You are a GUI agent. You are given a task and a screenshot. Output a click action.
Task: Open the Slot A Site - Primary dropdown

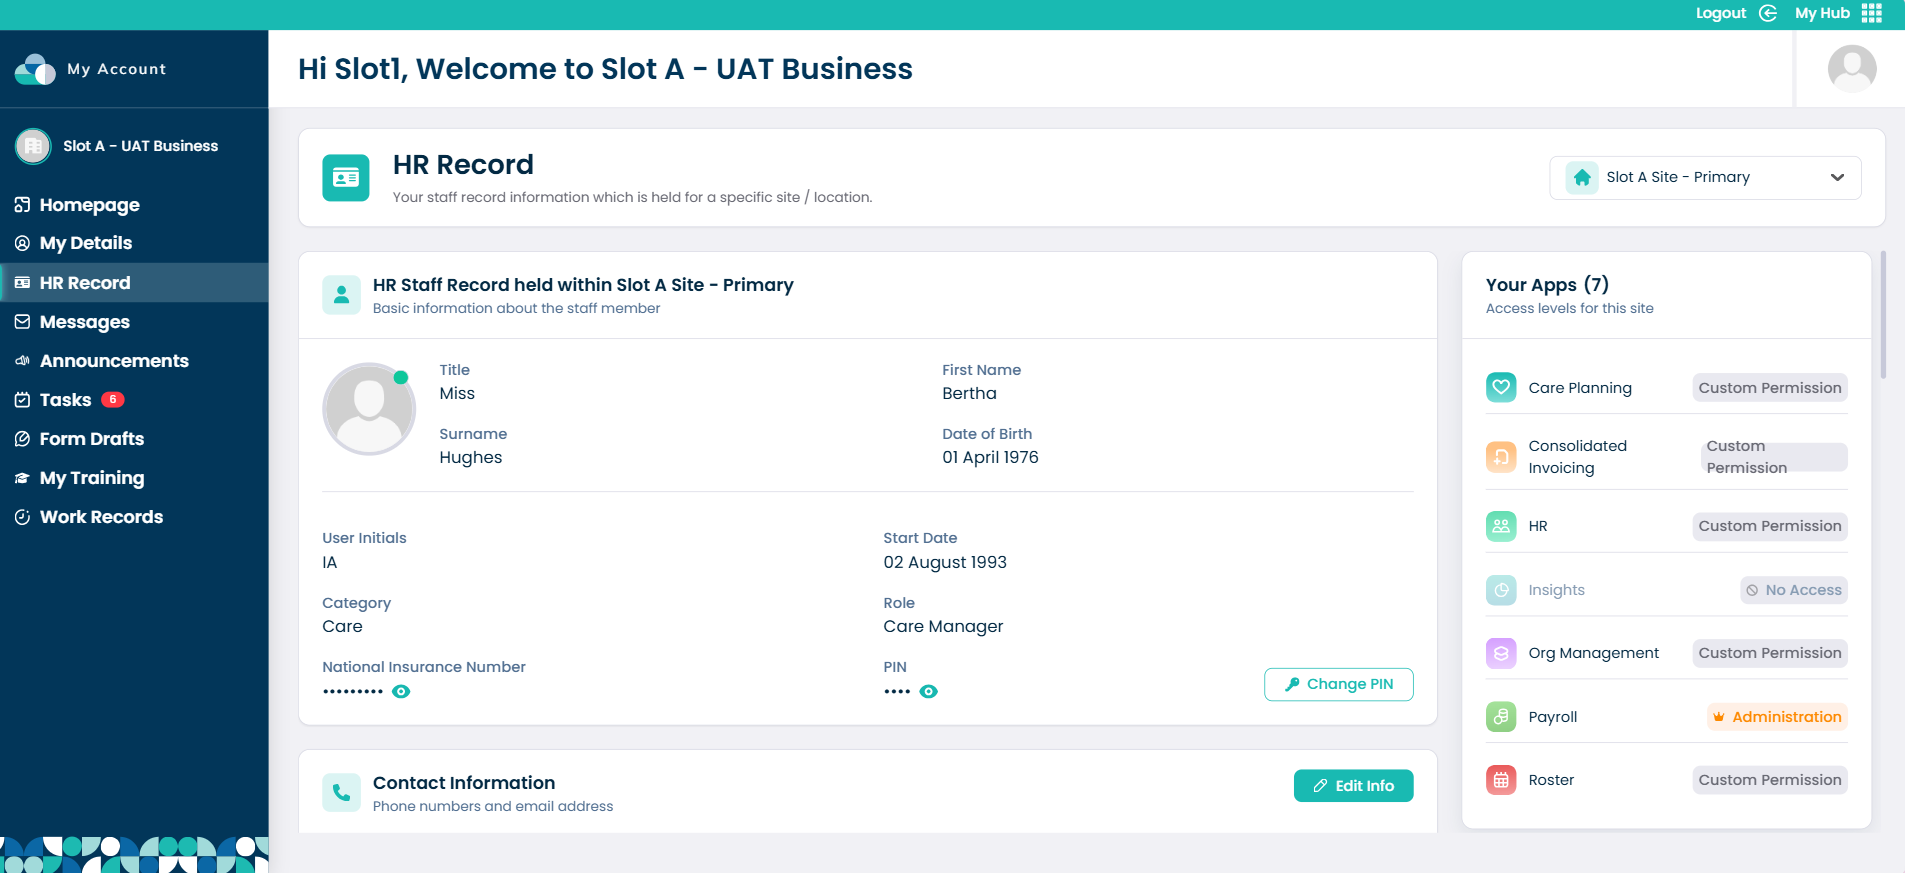1705,178
